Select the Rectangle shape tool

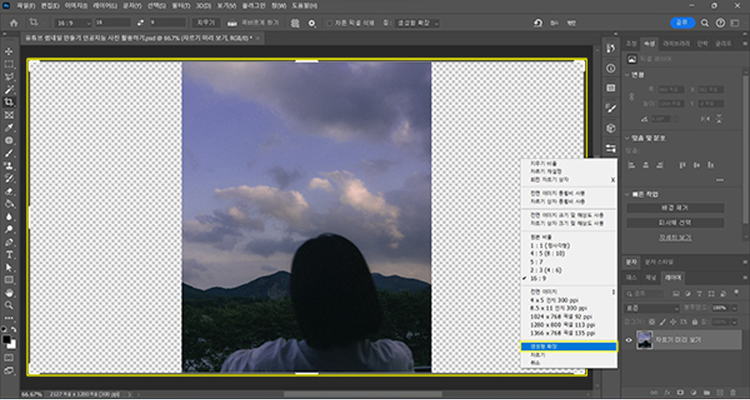(9, 280)
